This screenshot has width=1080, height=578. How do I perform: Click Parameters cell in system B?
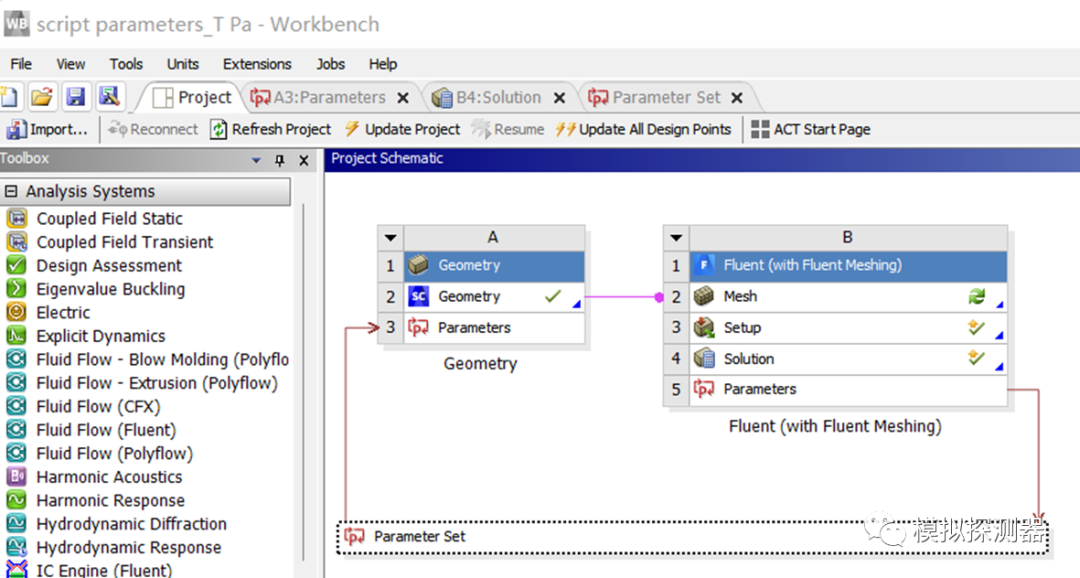tap(848, 389)
